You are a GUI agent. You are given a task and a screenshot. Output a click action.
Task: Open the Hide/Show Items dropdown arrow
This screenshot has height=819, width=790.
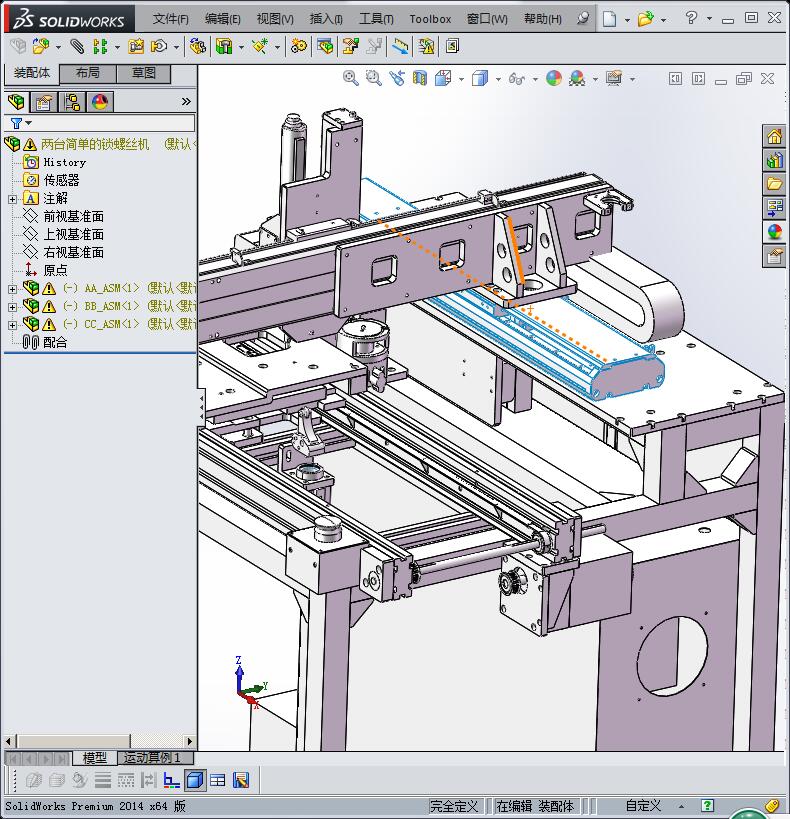click(x=533, y=79)
